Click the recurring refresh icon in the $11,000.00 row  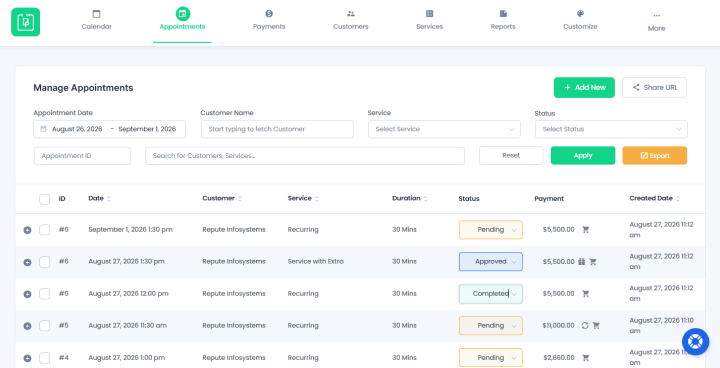pos(585,325)
